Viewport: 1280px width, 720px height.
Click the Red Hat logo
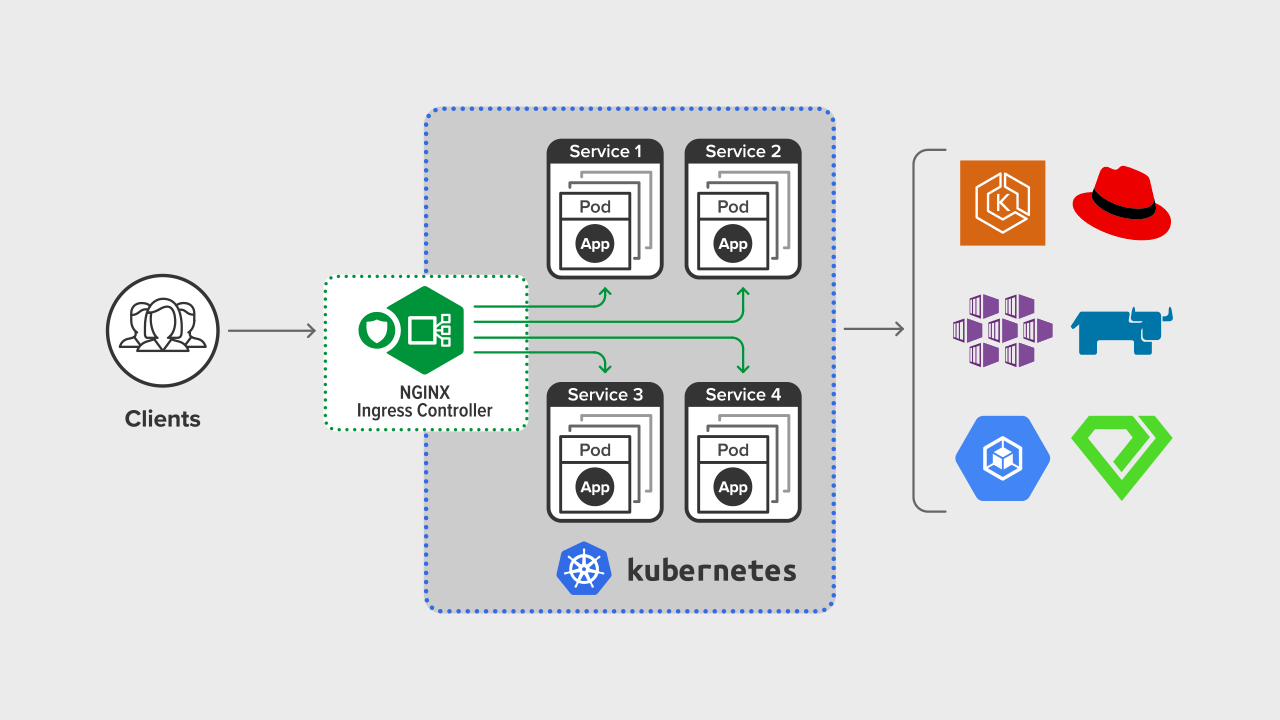point(1122,203)
